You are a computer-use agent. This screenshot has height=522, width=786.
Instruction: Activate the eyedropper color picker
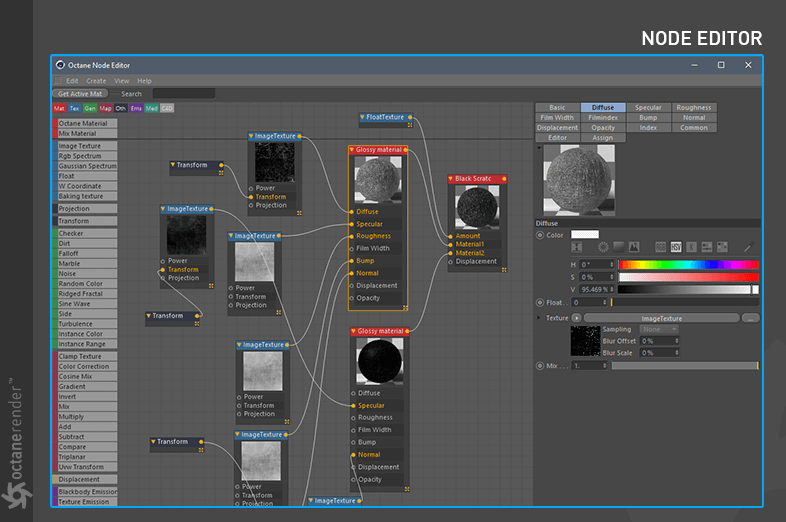748,247
